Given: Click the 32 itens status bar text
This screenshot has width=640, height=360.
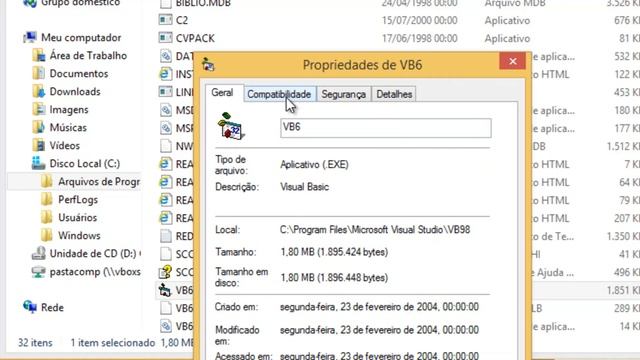Looking at the screenshot, I should (35, 343).
